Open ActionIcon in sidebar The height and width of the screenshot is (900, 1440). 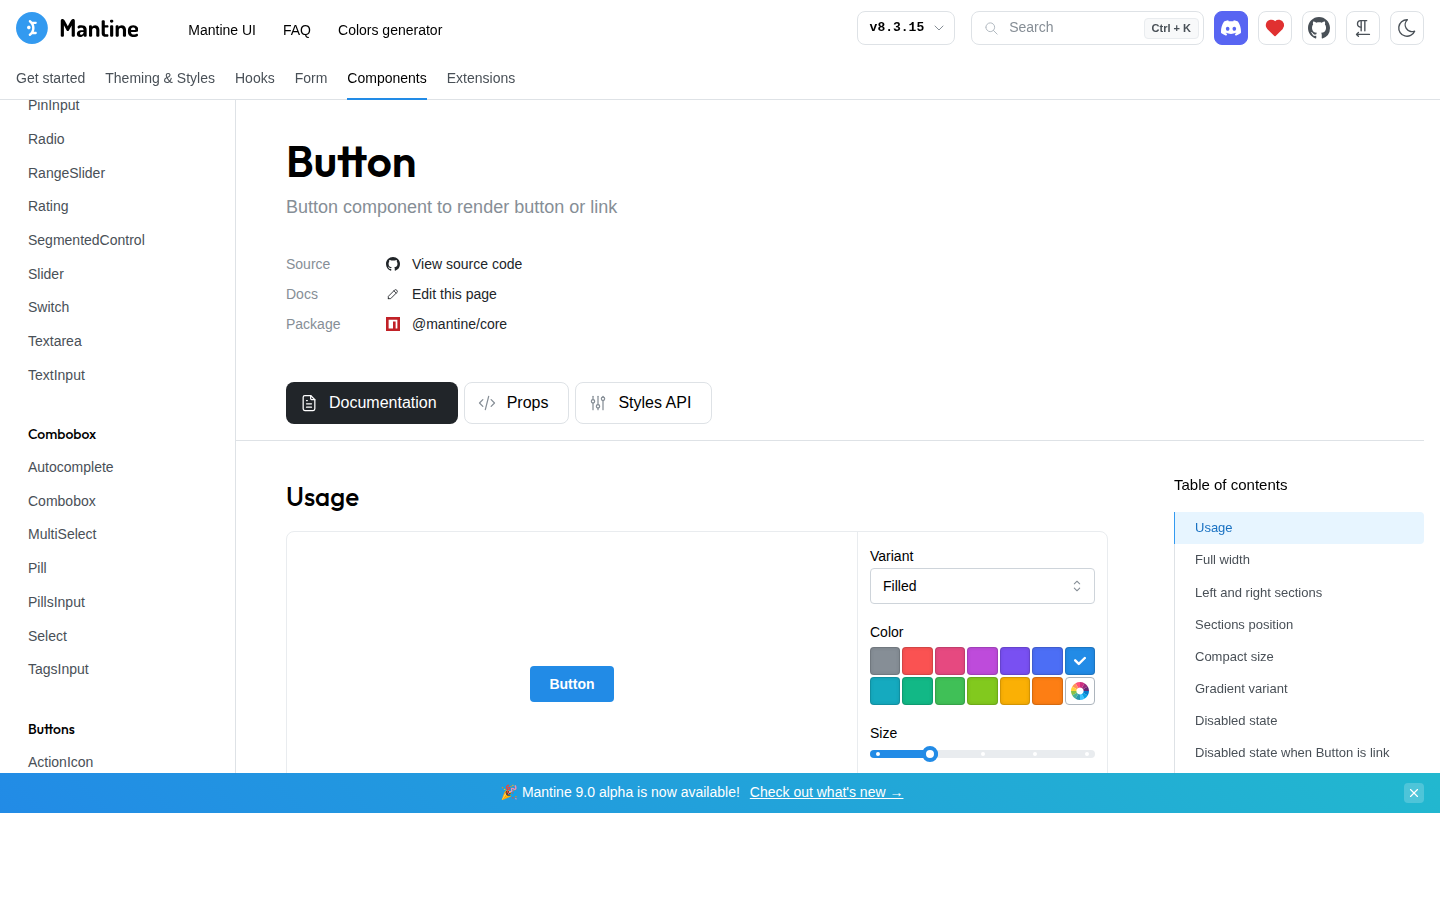[x=61, y=762]
